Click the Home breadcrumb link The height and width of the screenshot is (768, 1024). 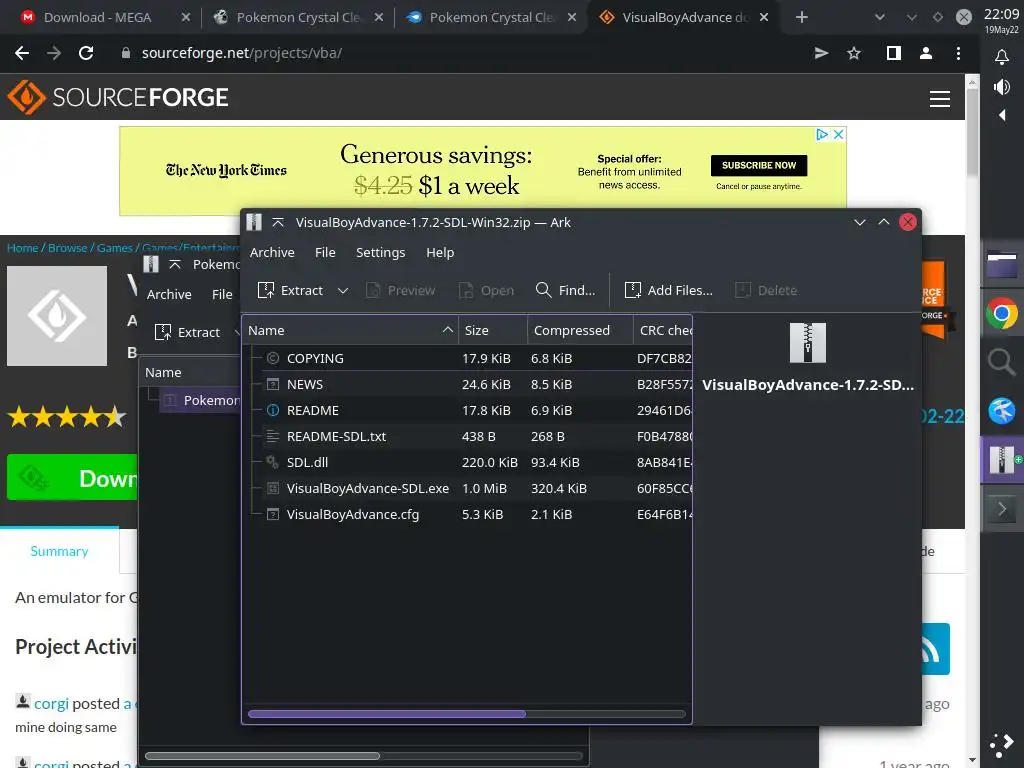[23, 248]
